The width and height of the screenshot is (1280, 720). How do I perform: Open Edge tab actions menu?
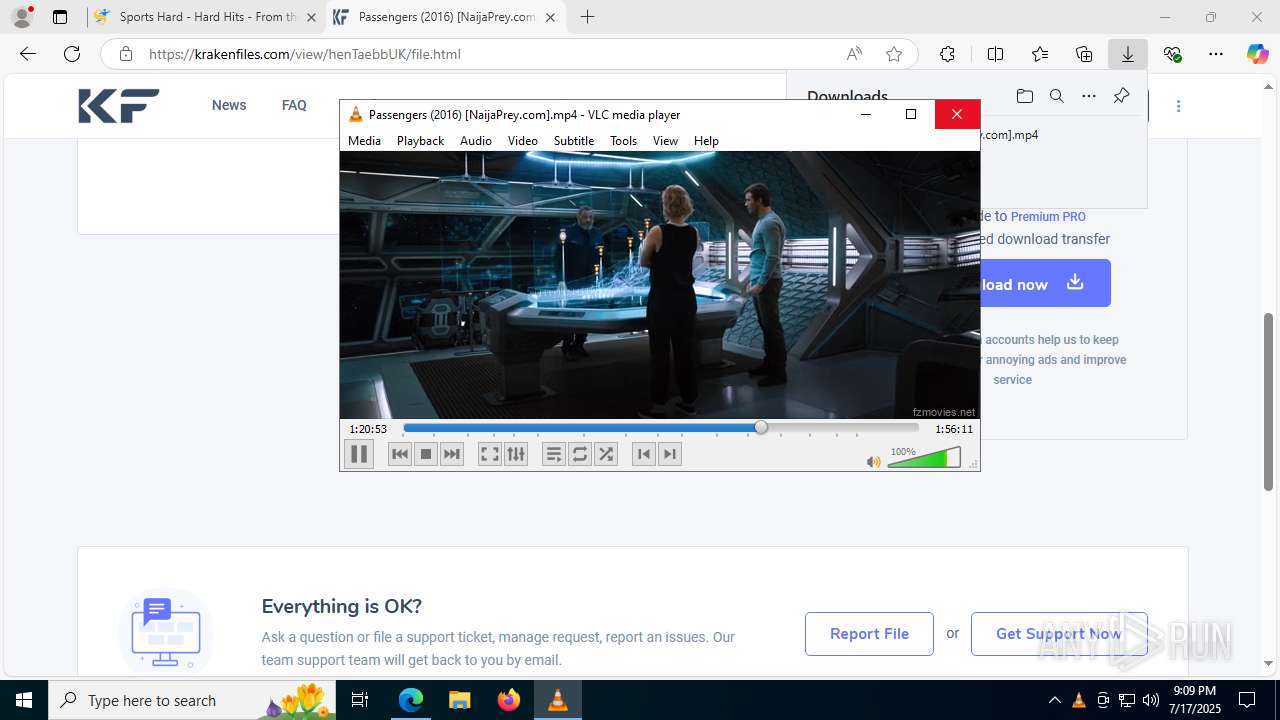click(60, 17)
